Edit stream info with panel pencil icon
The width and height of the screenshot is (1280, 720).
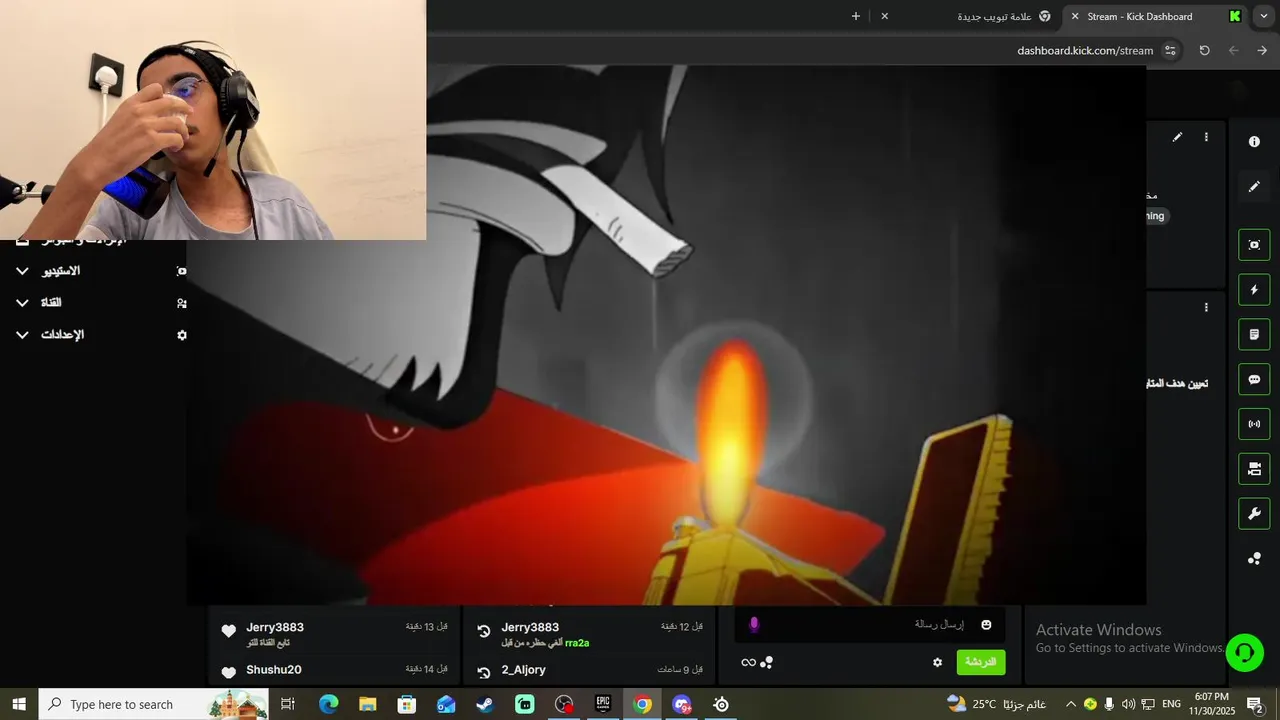pyautogui.click(x=1178, y=137)
